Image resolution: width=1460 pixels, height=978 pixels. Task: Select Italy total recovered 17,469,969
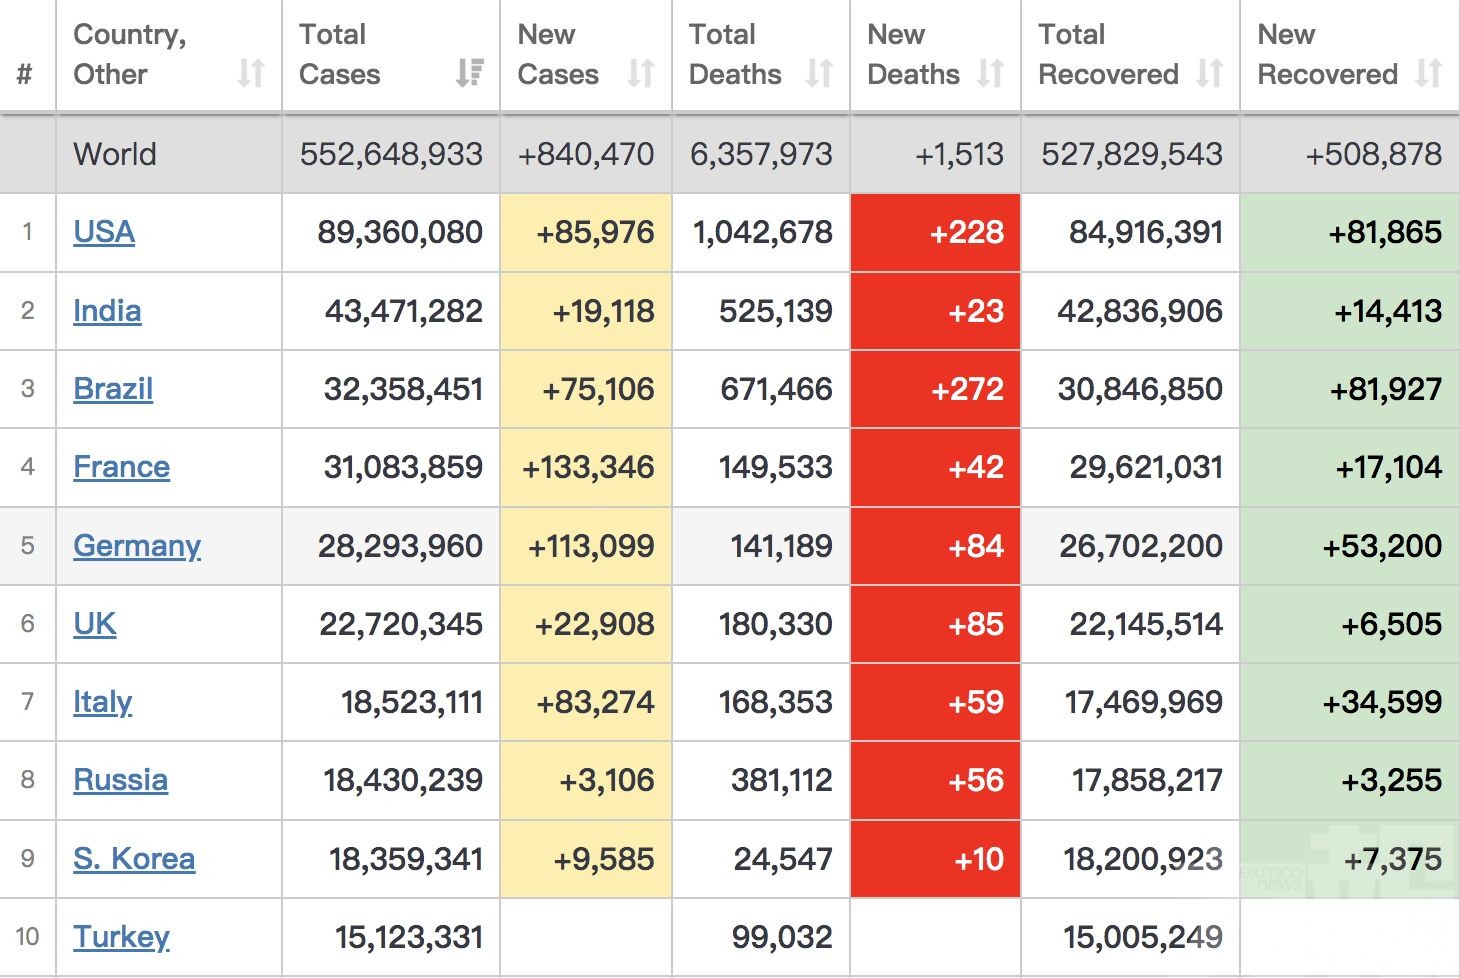(1144, 702)
